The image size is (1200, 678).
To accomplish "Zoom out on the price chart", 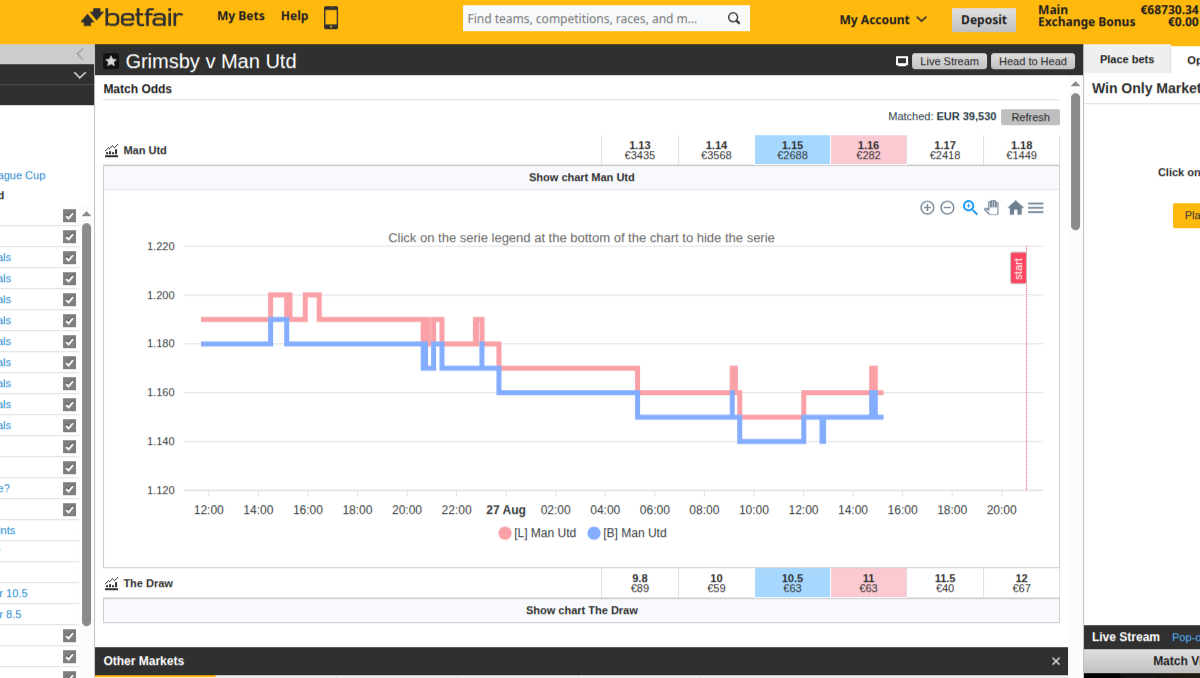I will [x=947, y=208].
